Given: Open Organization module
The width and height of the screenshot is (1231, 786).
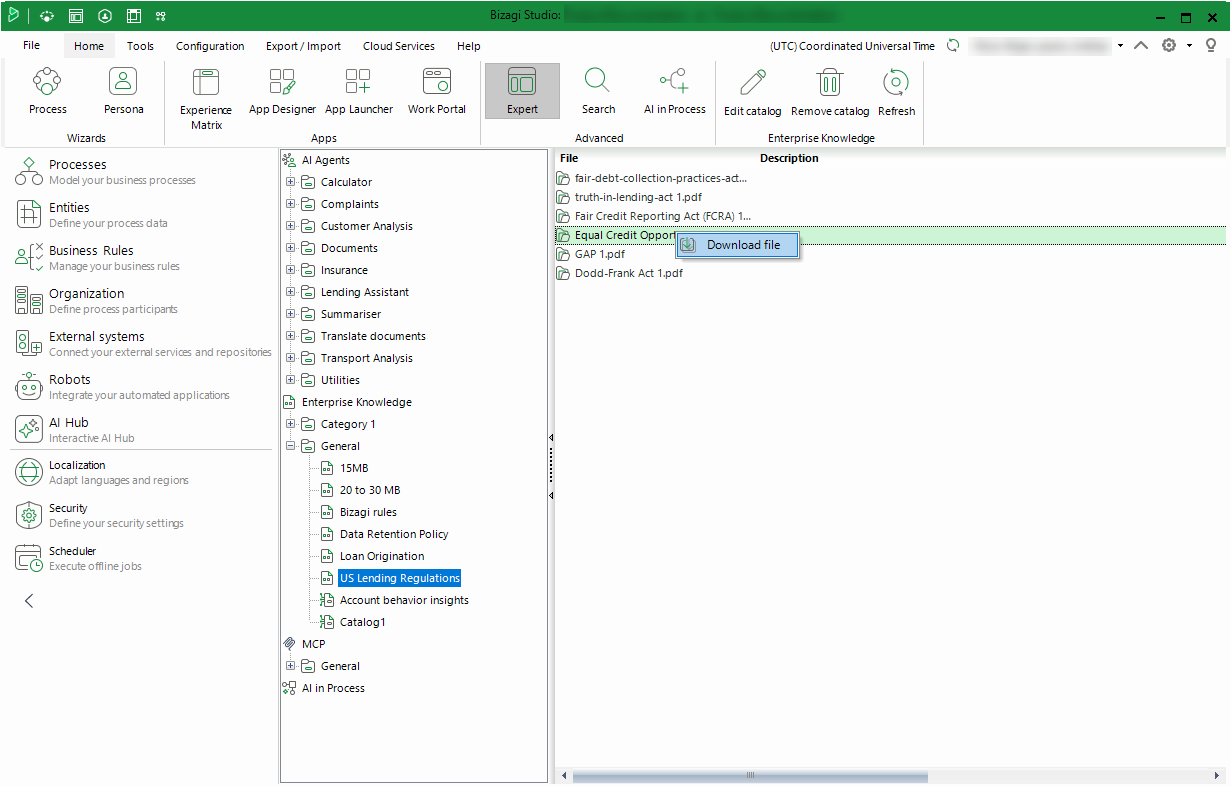Looking at the screenshot, I should click(96, 300).
